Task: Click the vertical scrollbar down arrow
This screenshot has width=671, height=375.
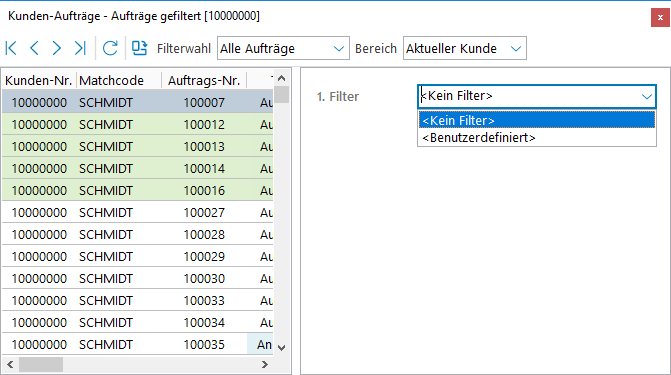Action: (281, 348)
